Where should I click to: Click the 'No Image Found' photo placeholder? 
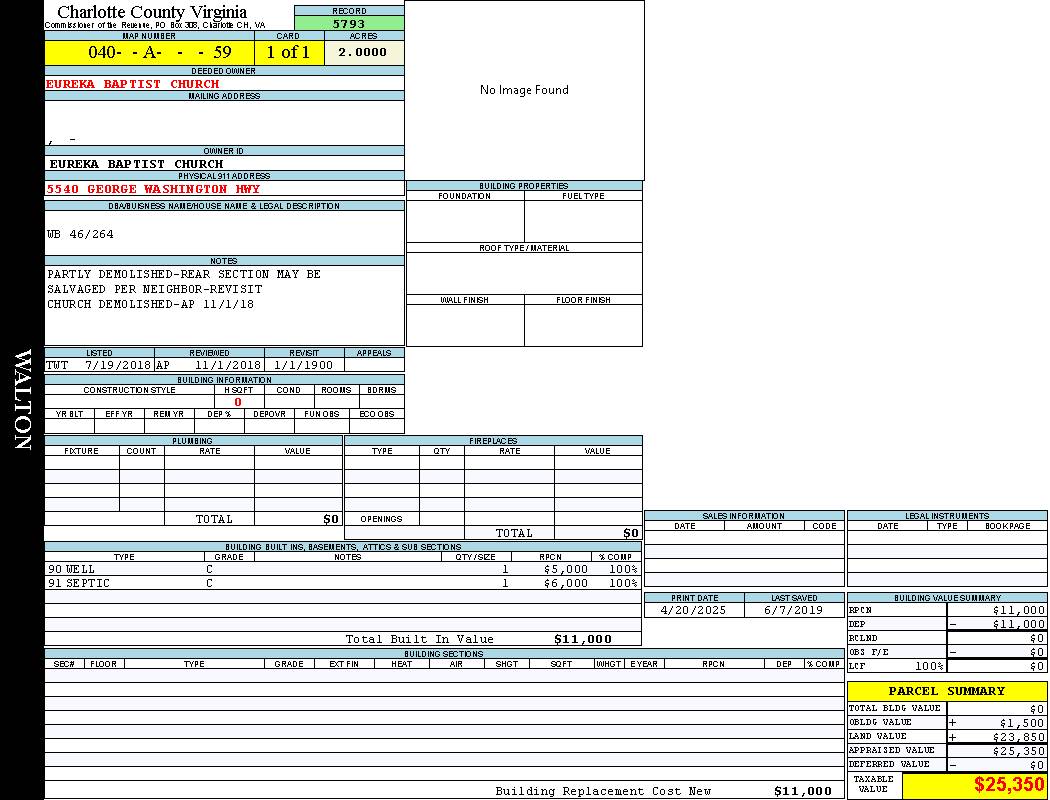pos(524,90)
